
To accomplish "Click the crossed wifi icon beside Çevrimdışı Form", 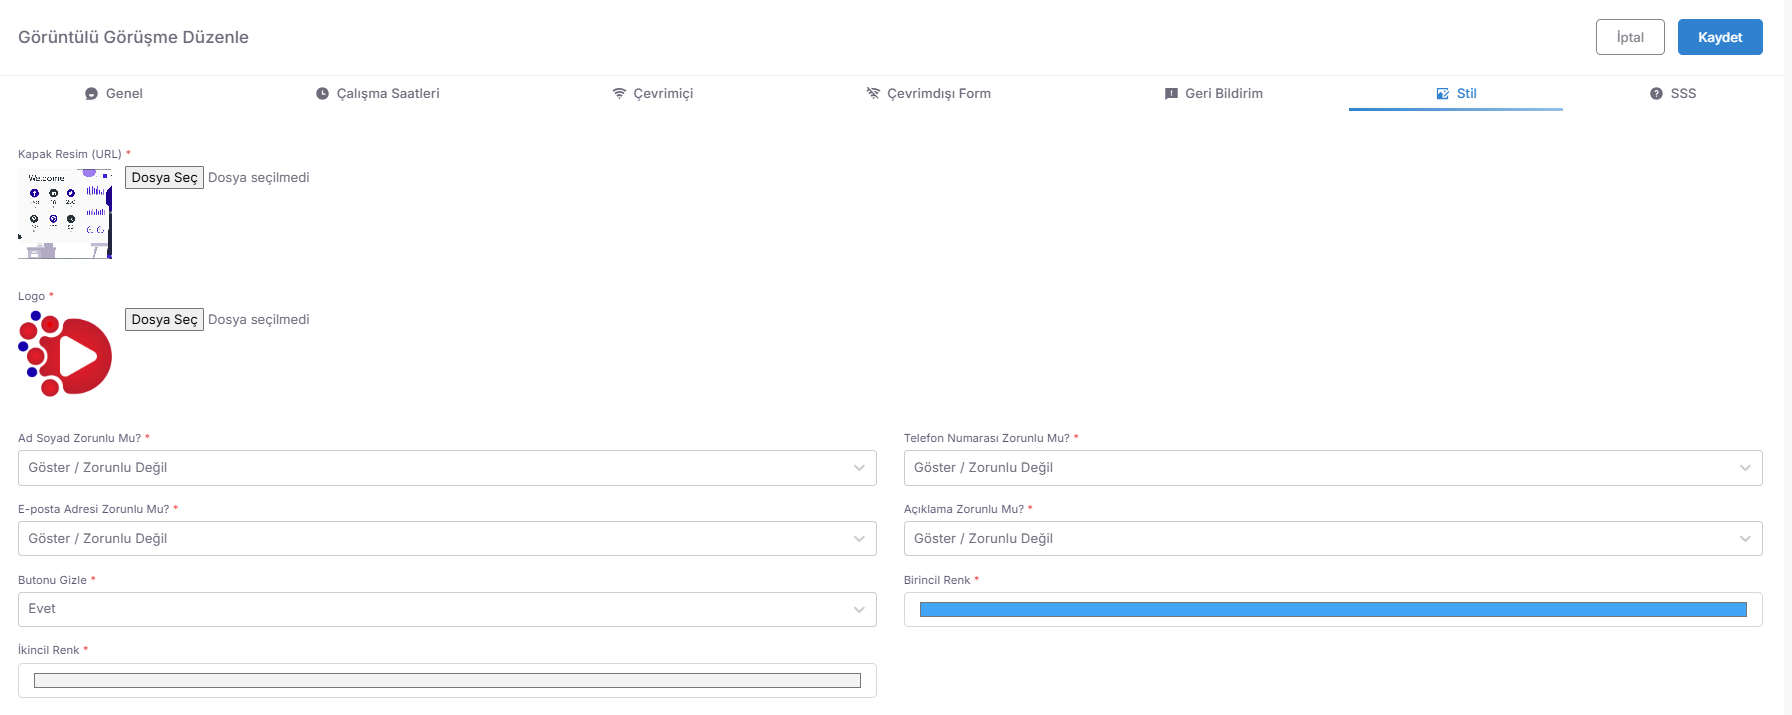I will (x=873, y=94).
